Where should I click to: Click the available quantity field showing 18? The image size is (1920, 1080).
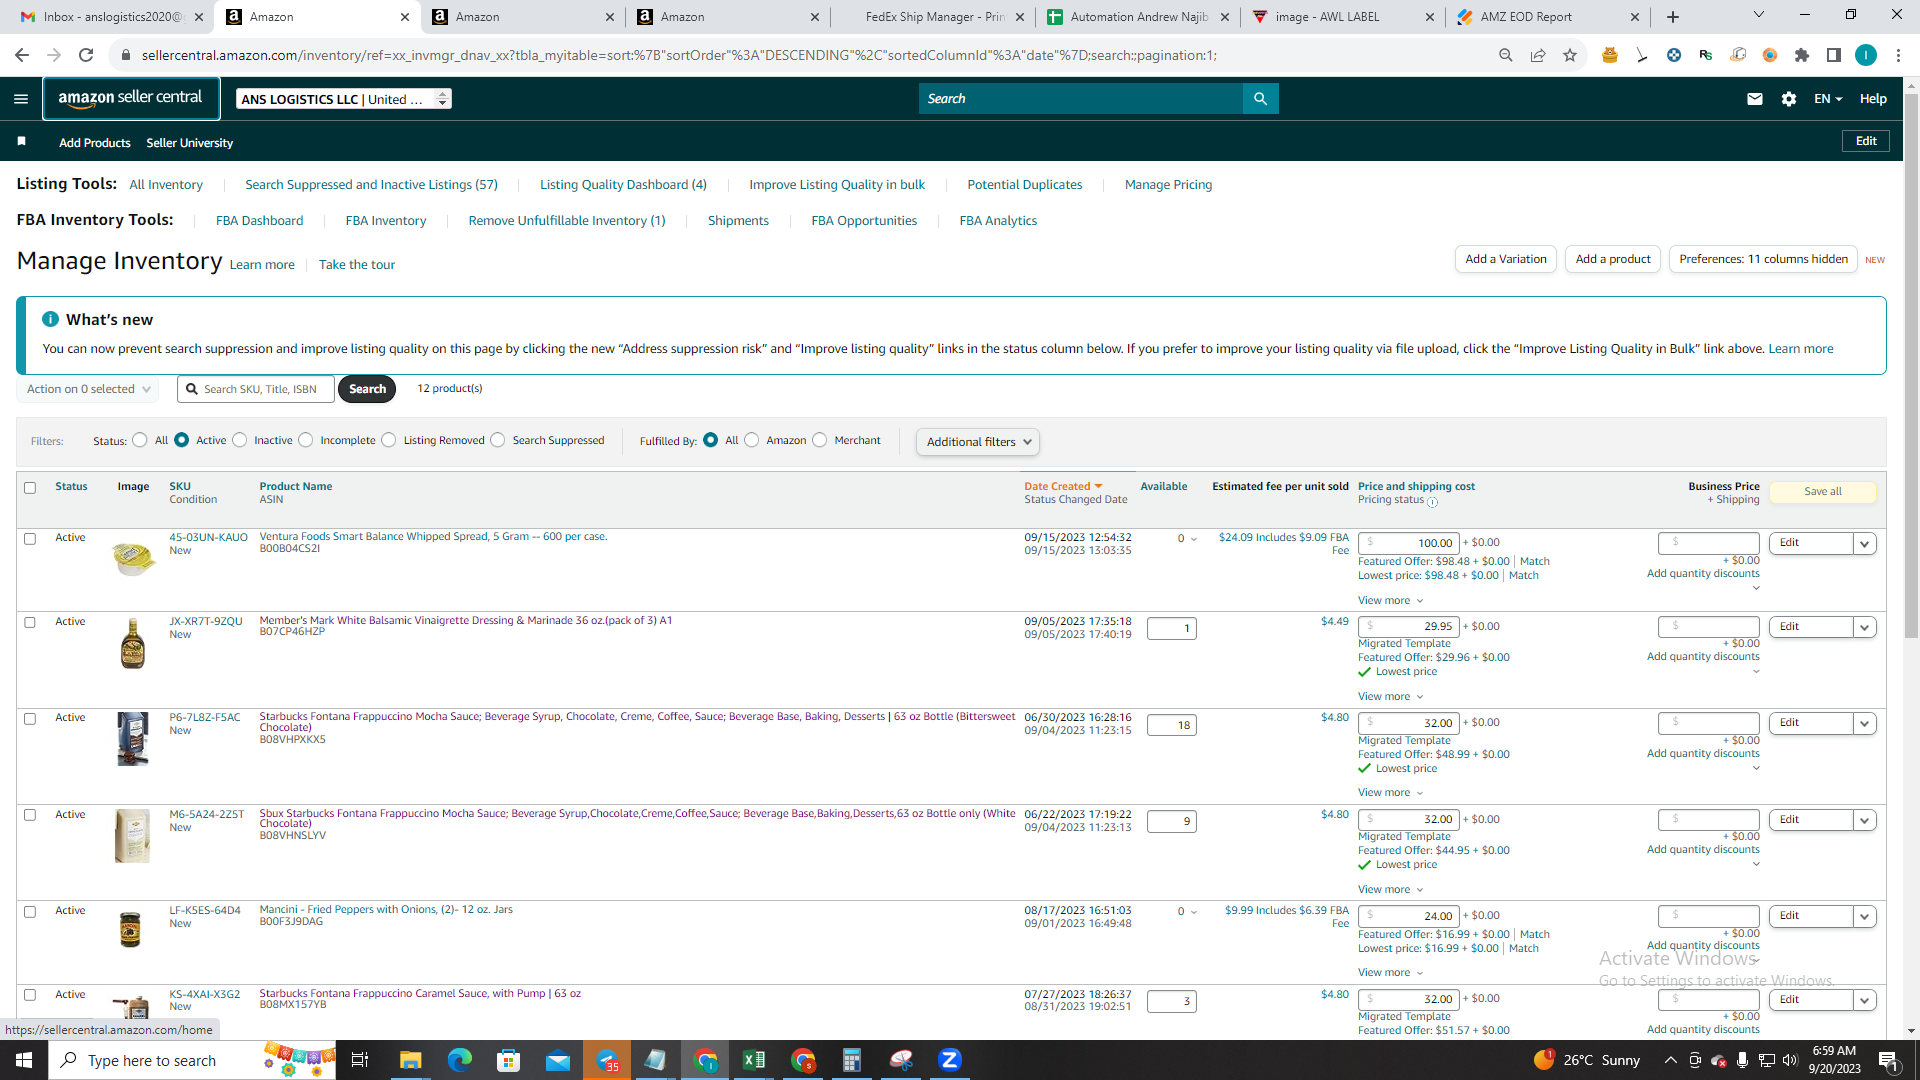point(1171,726)
